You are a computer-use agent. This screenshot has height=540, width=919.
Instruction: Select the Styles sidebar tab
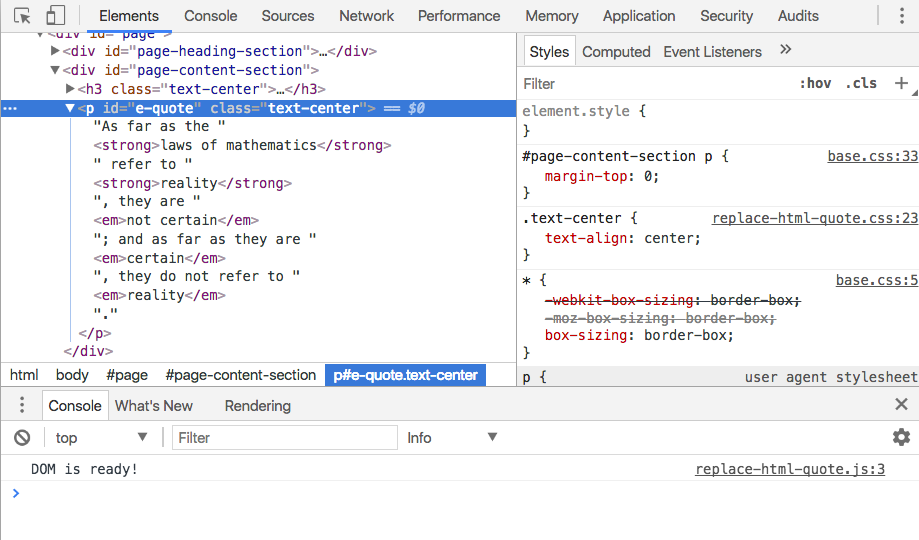[x=549, y=52]
